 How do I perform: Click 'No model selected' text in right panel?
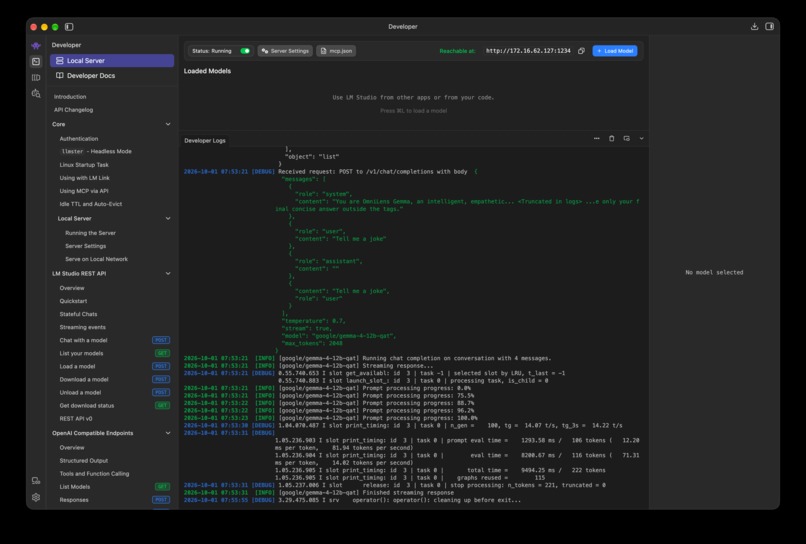point(714,273)
